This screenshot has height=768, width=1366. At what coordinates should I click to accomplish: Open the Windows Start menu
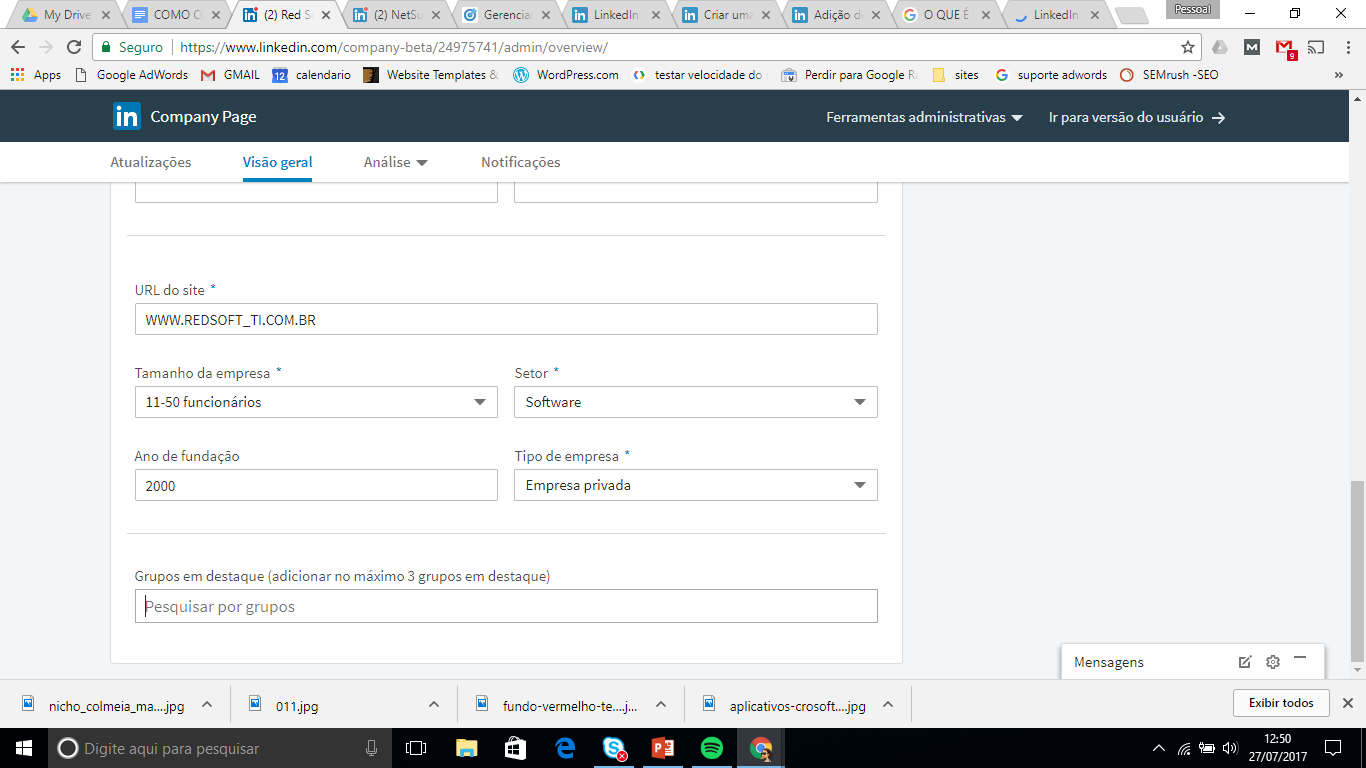click(24, 748)
